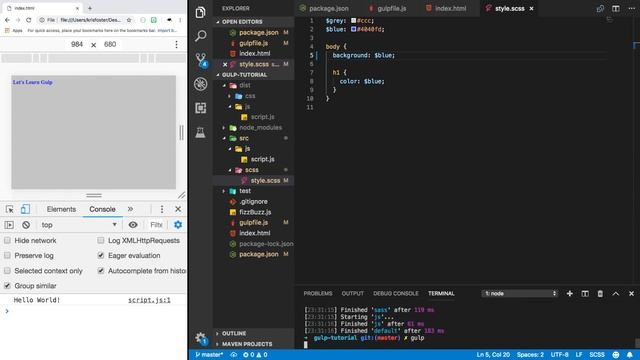Toggle device toolbar in DevTools
The image size is (640, 360).
coord(25,209)
